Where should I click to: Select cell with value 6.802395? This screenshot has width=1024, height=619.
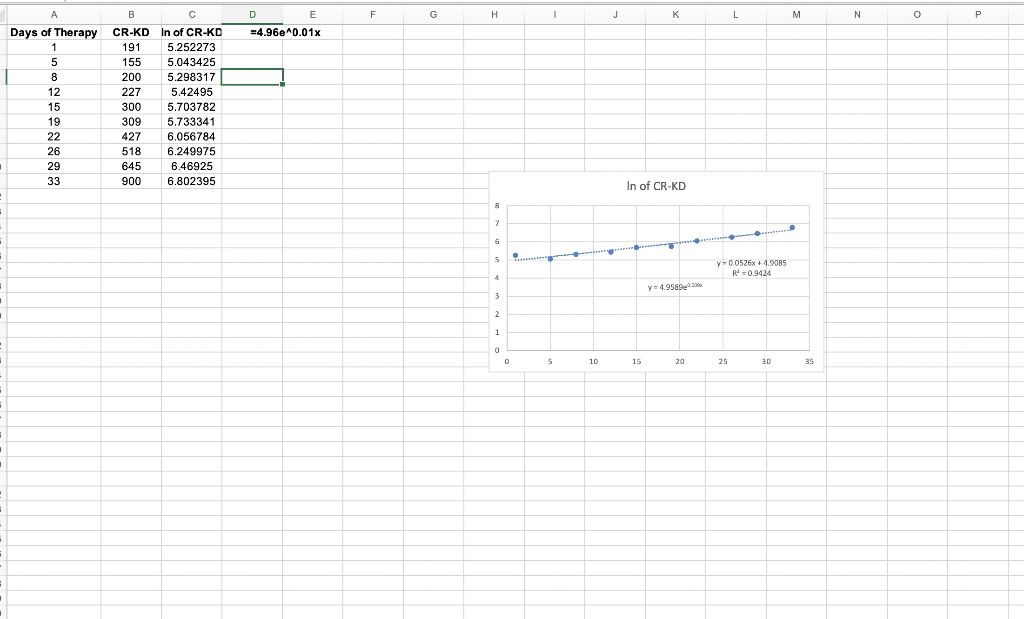click(191, 181)
